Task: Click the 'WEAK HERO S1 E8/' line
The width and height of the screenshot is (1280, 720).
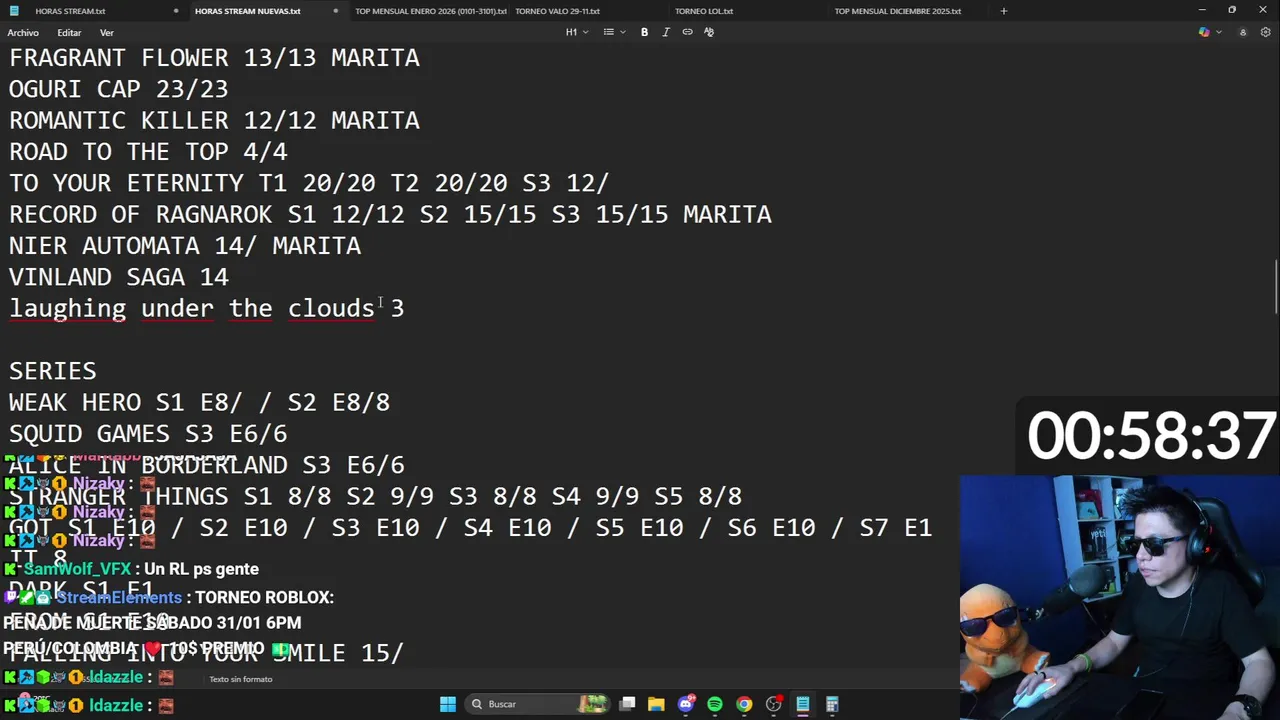Action: [200, 402]
